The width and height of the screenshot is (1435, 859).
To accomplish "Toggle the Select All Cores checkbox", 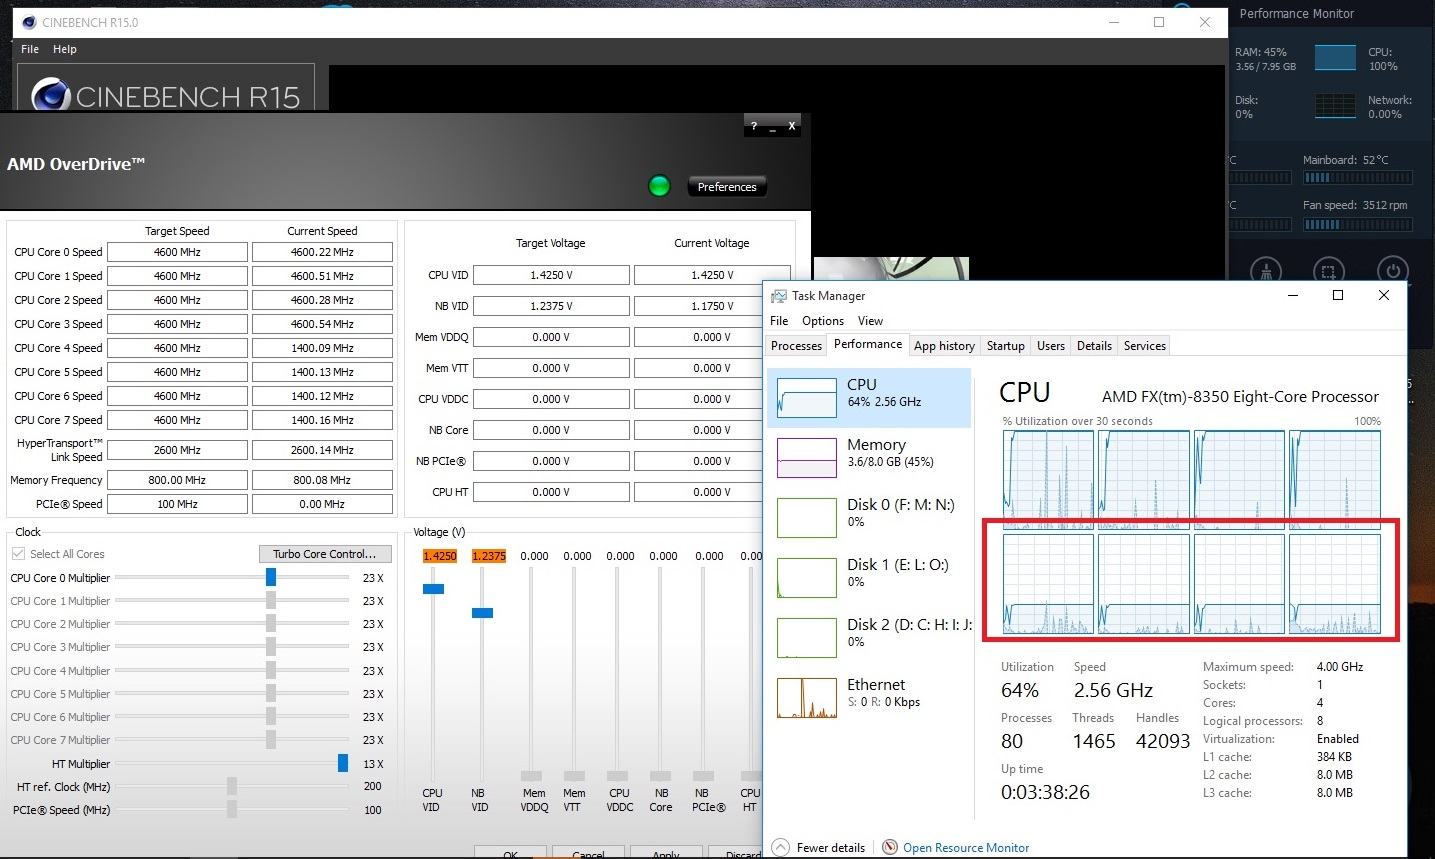I will pos(18,554).
